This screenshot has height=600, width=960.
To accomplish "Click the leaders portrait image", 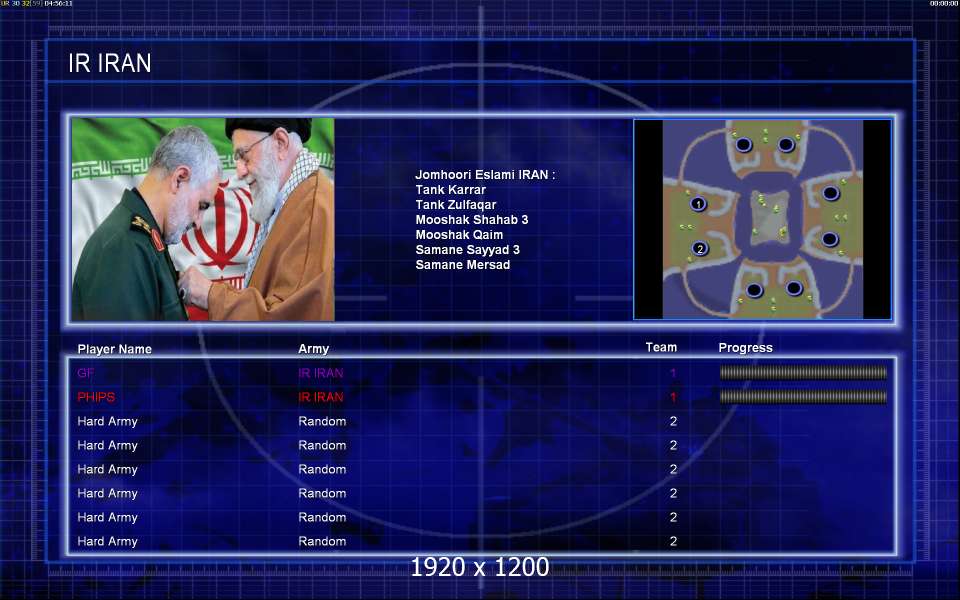I will point(203,219).
